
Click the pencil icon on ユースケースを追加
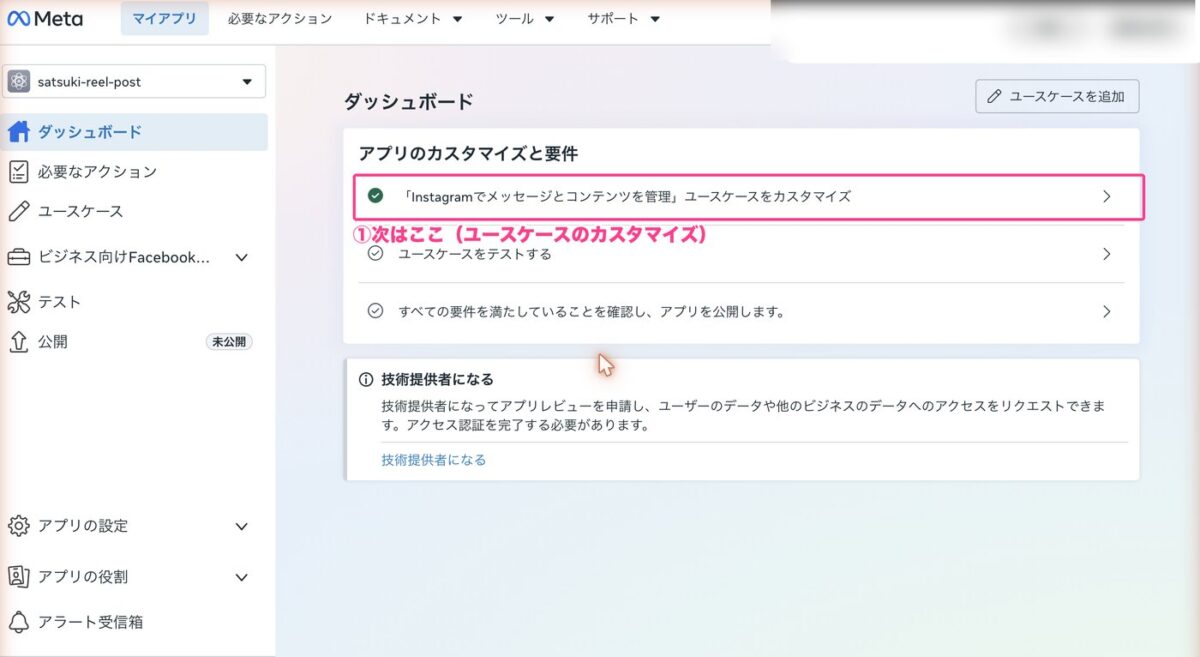pos(994,97)
